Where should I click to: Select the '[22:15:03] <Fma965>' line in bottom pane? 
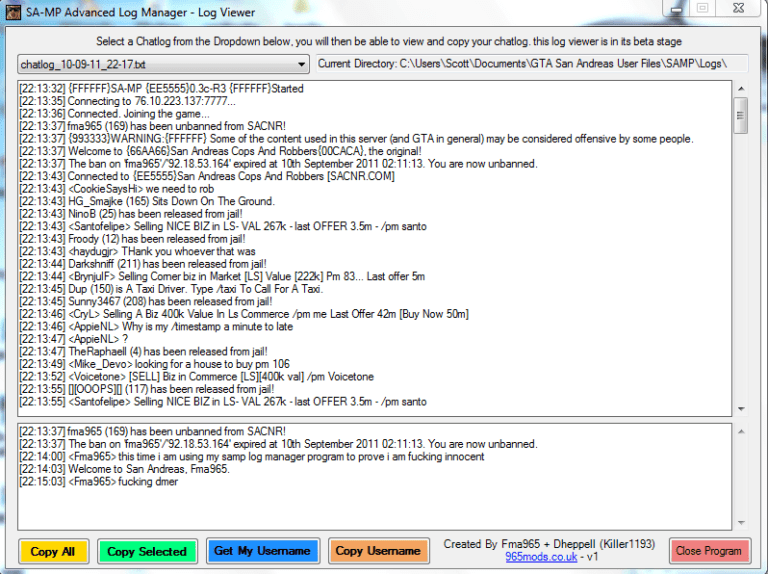tap(98, 482)
